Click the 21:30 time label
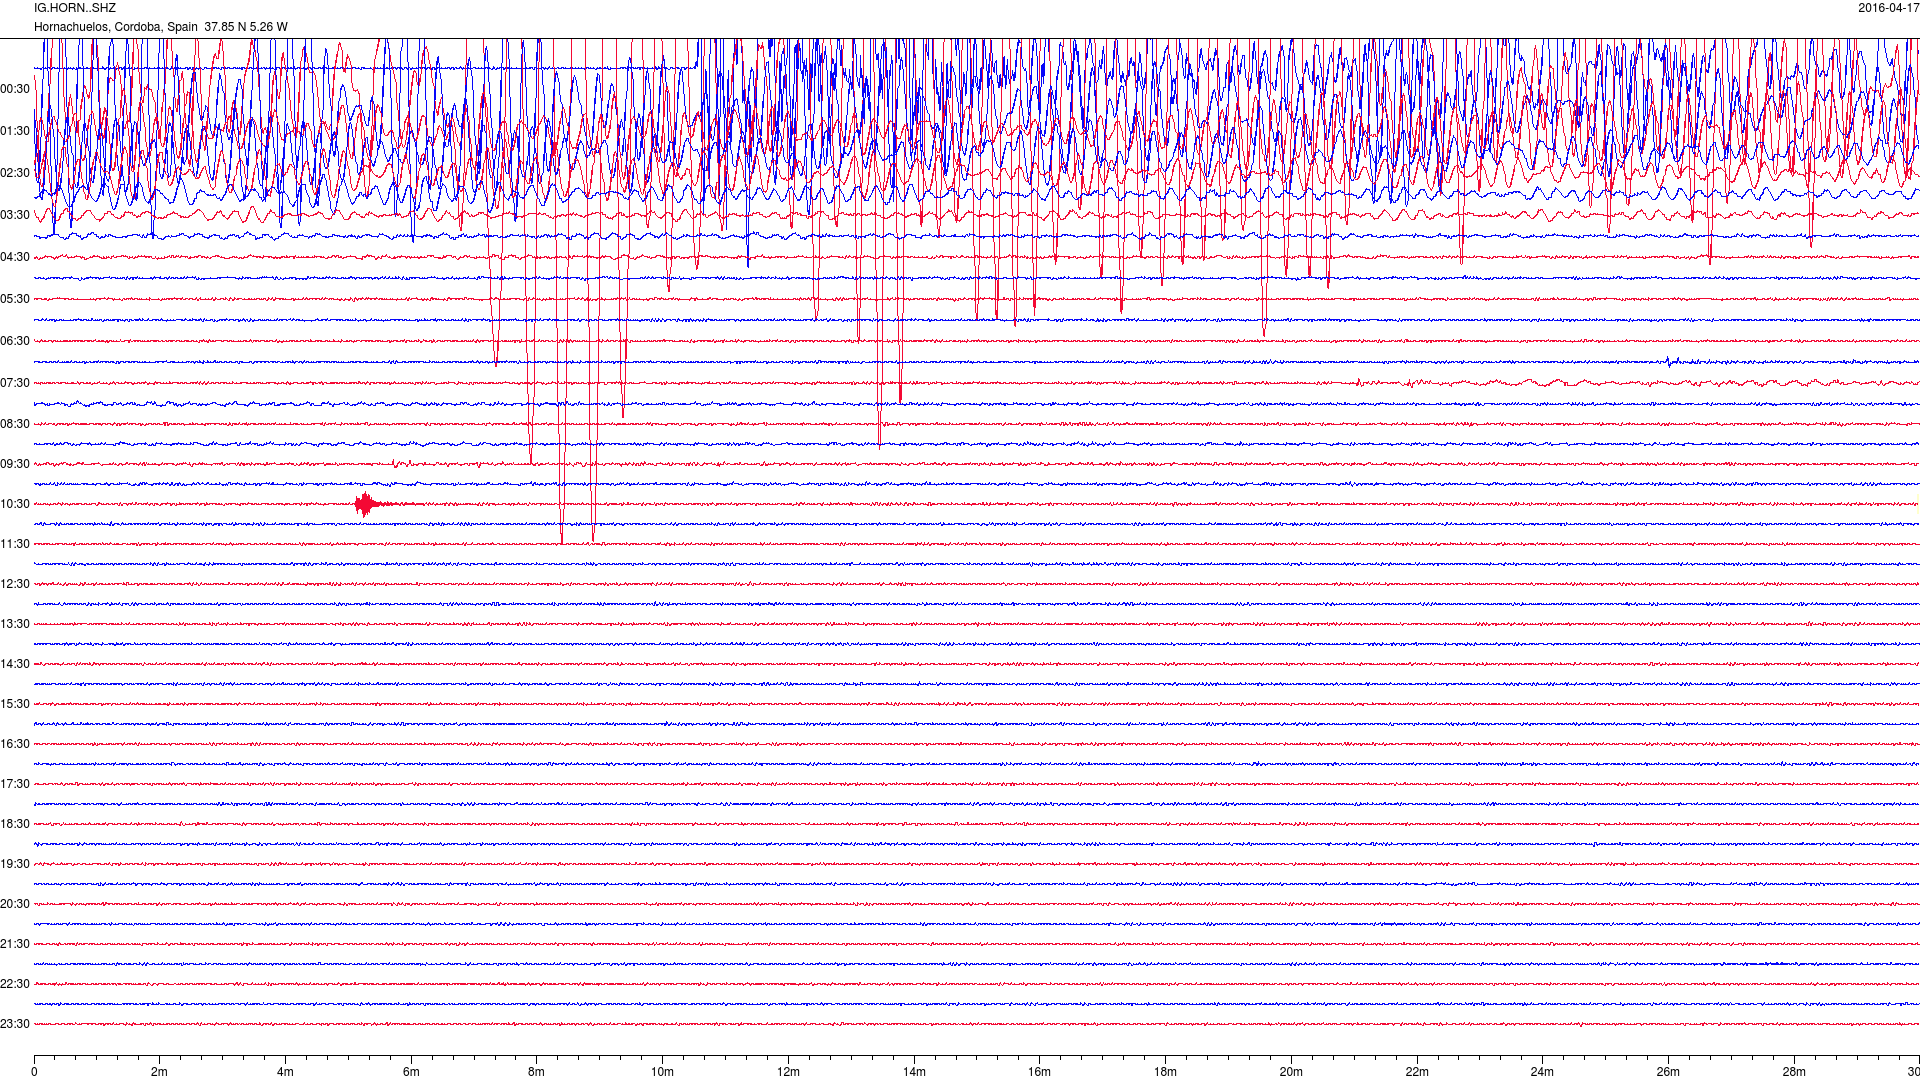Viewport: 1920px width, 1080px height. 15,944
